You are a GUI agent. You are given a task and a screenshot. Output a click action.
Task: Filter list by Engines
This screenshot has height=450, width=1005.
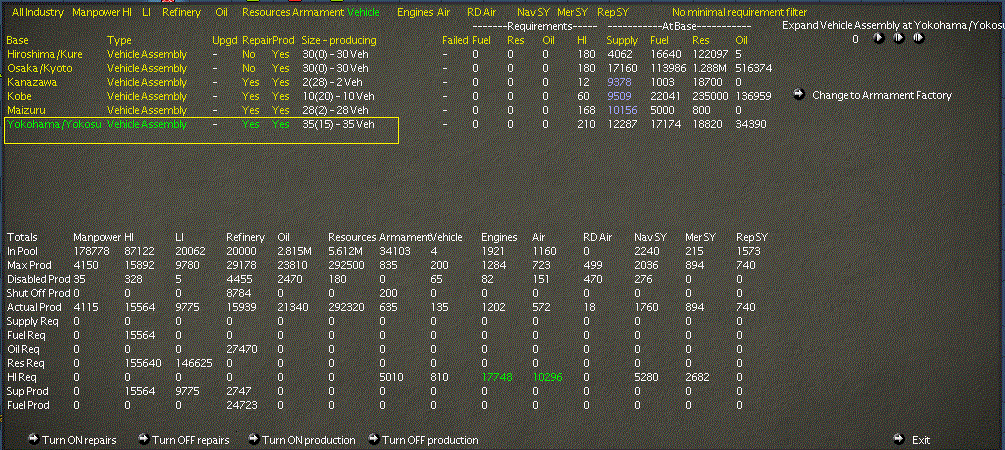tap(415, 12)
